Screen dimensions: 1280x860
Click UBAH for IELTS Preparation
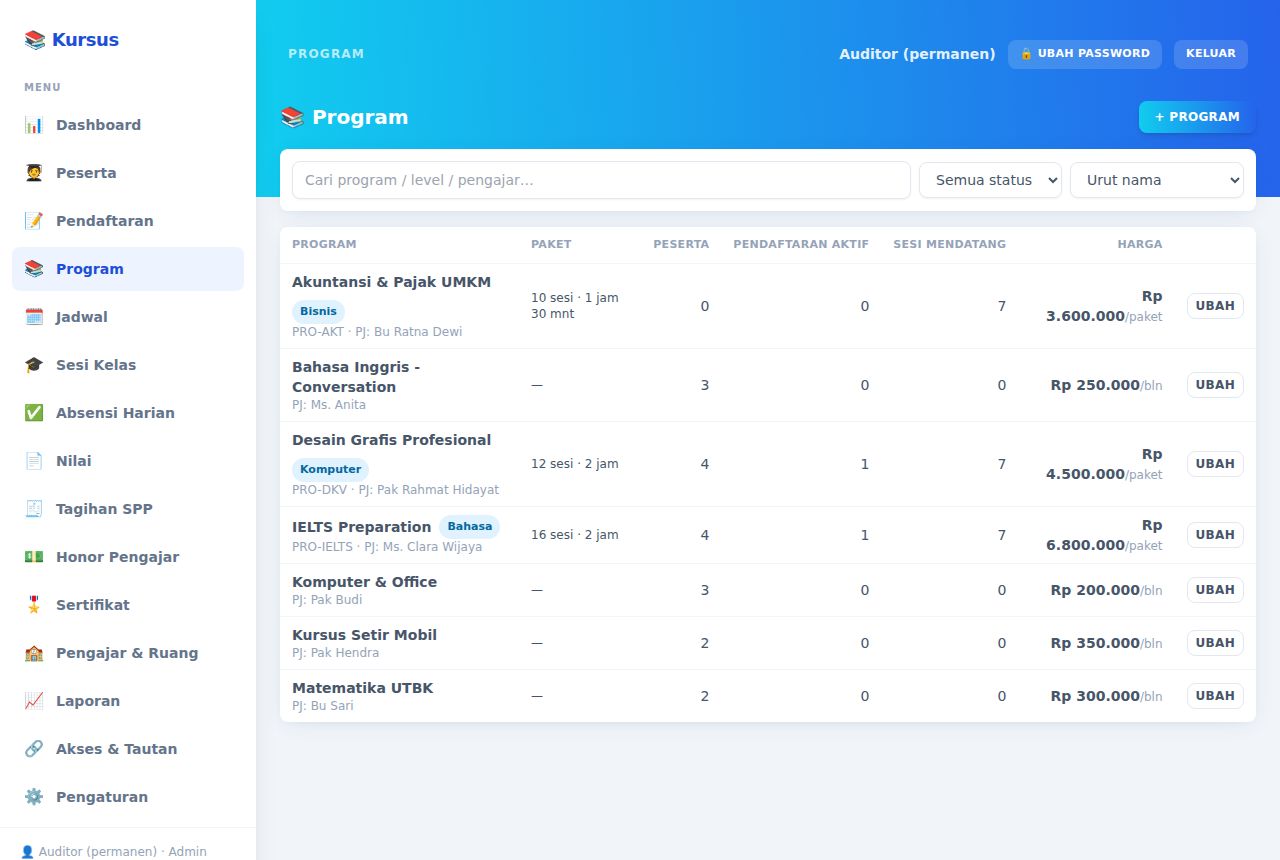1215,535
